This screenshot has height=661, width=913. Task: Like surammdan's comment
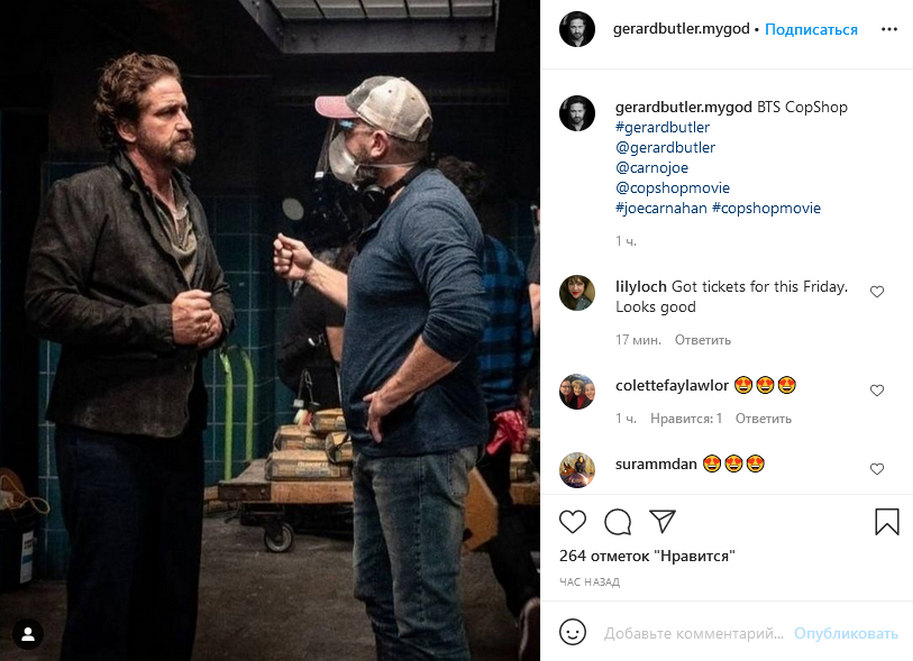click(877, 469)
